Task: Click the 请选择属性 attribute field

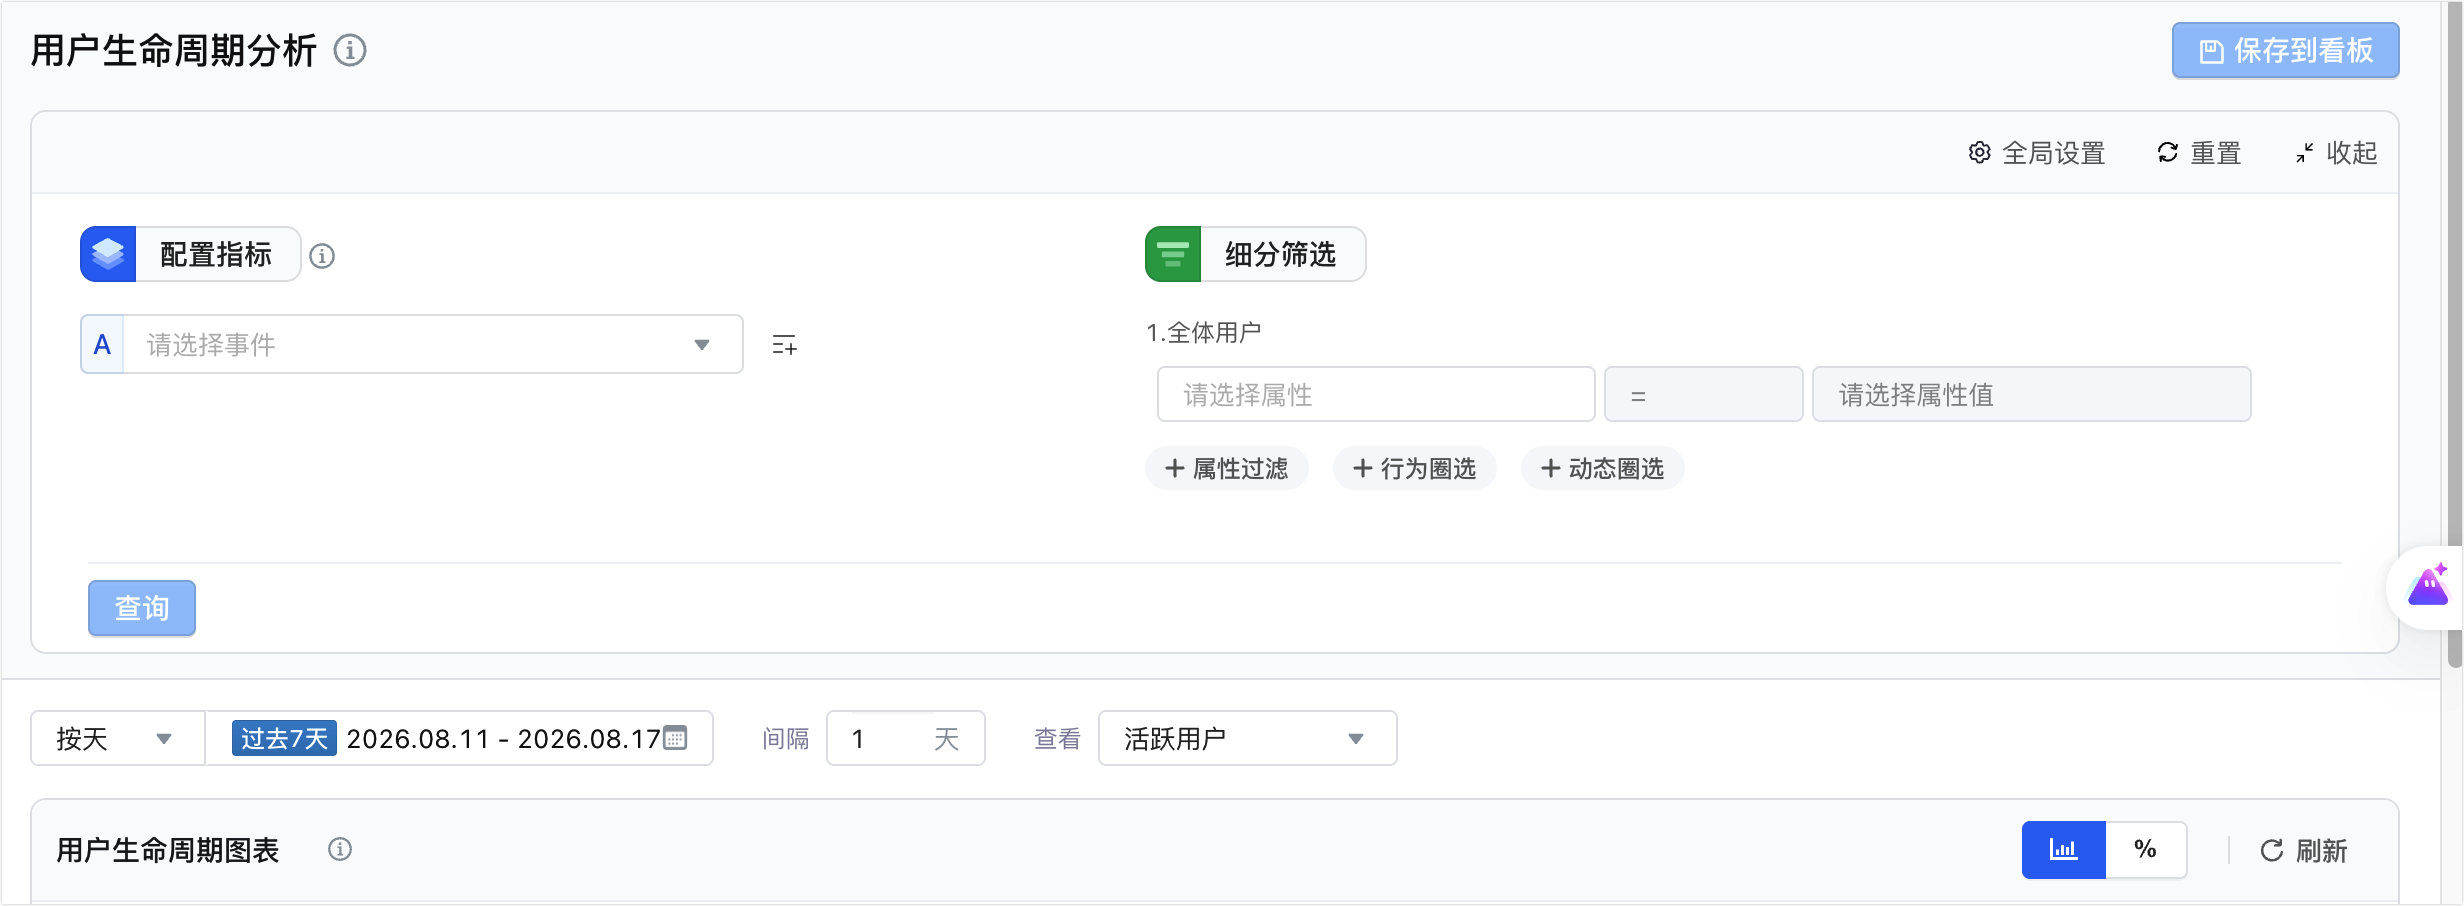Action: (x=1375, y=394)
